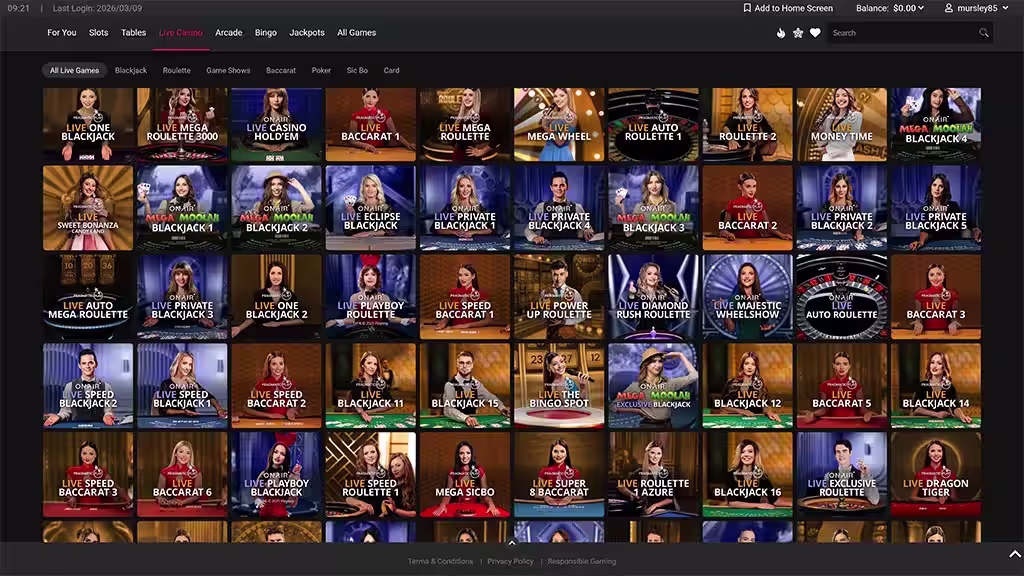
Task: Launch Live Exclusive Roulette
Action: [842, 475]
